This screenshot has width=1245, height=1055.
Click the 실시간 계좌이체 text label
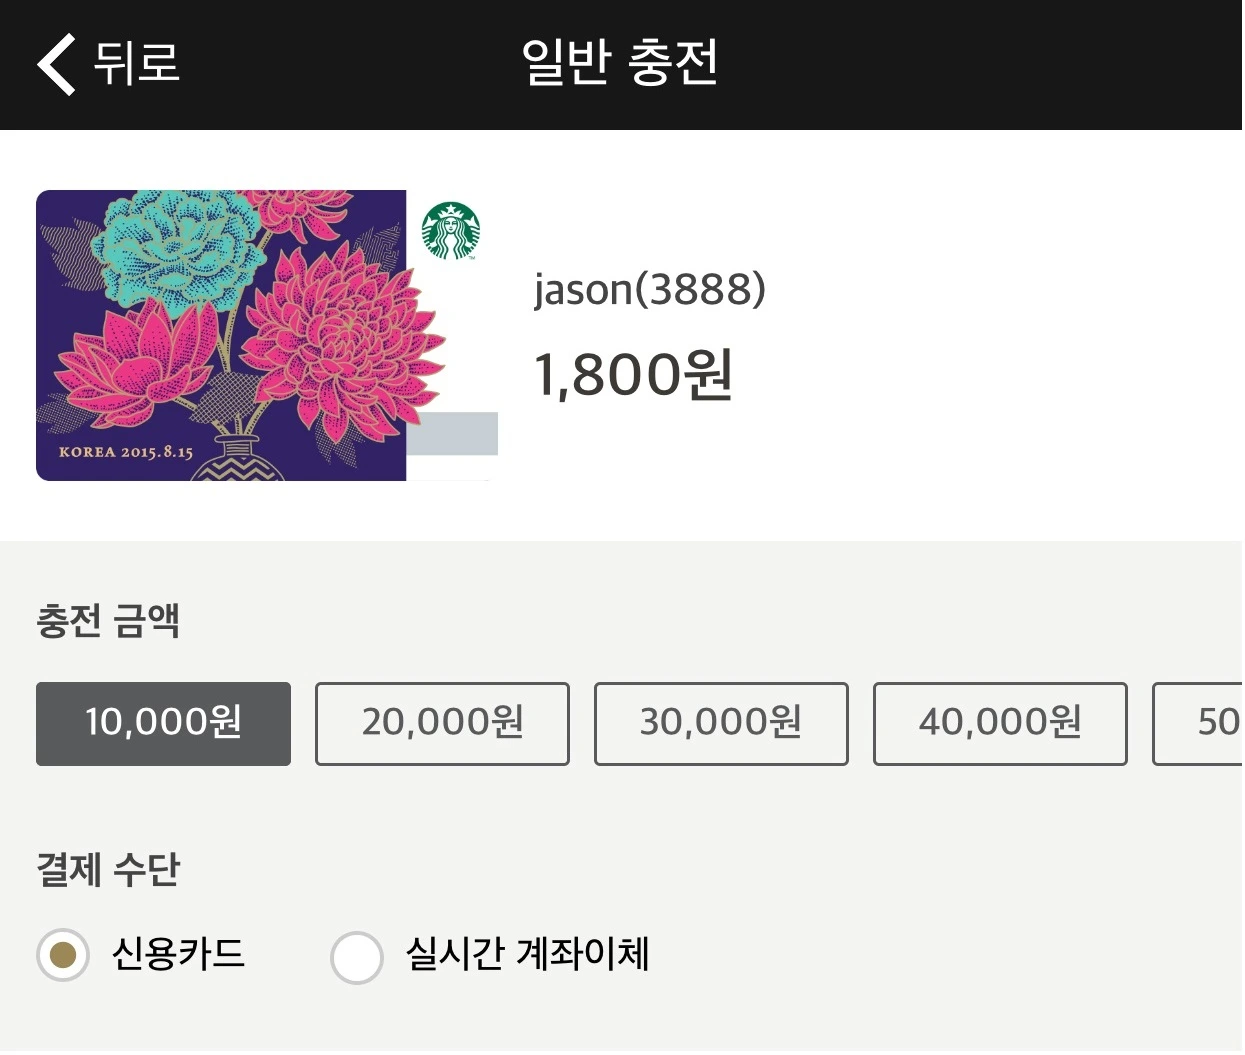(x=528, y=954)
